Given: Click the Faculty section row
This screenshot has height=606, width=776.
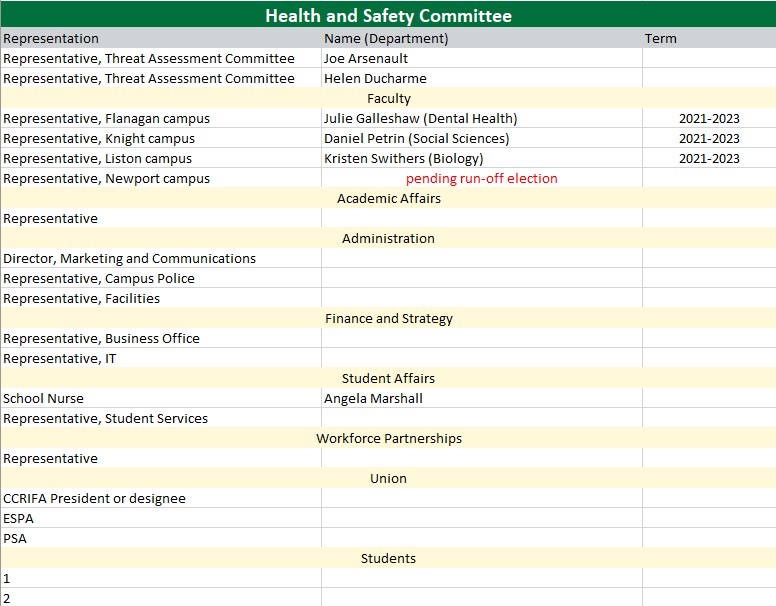Looking at the screenshot, I should [x=388, y=98].
